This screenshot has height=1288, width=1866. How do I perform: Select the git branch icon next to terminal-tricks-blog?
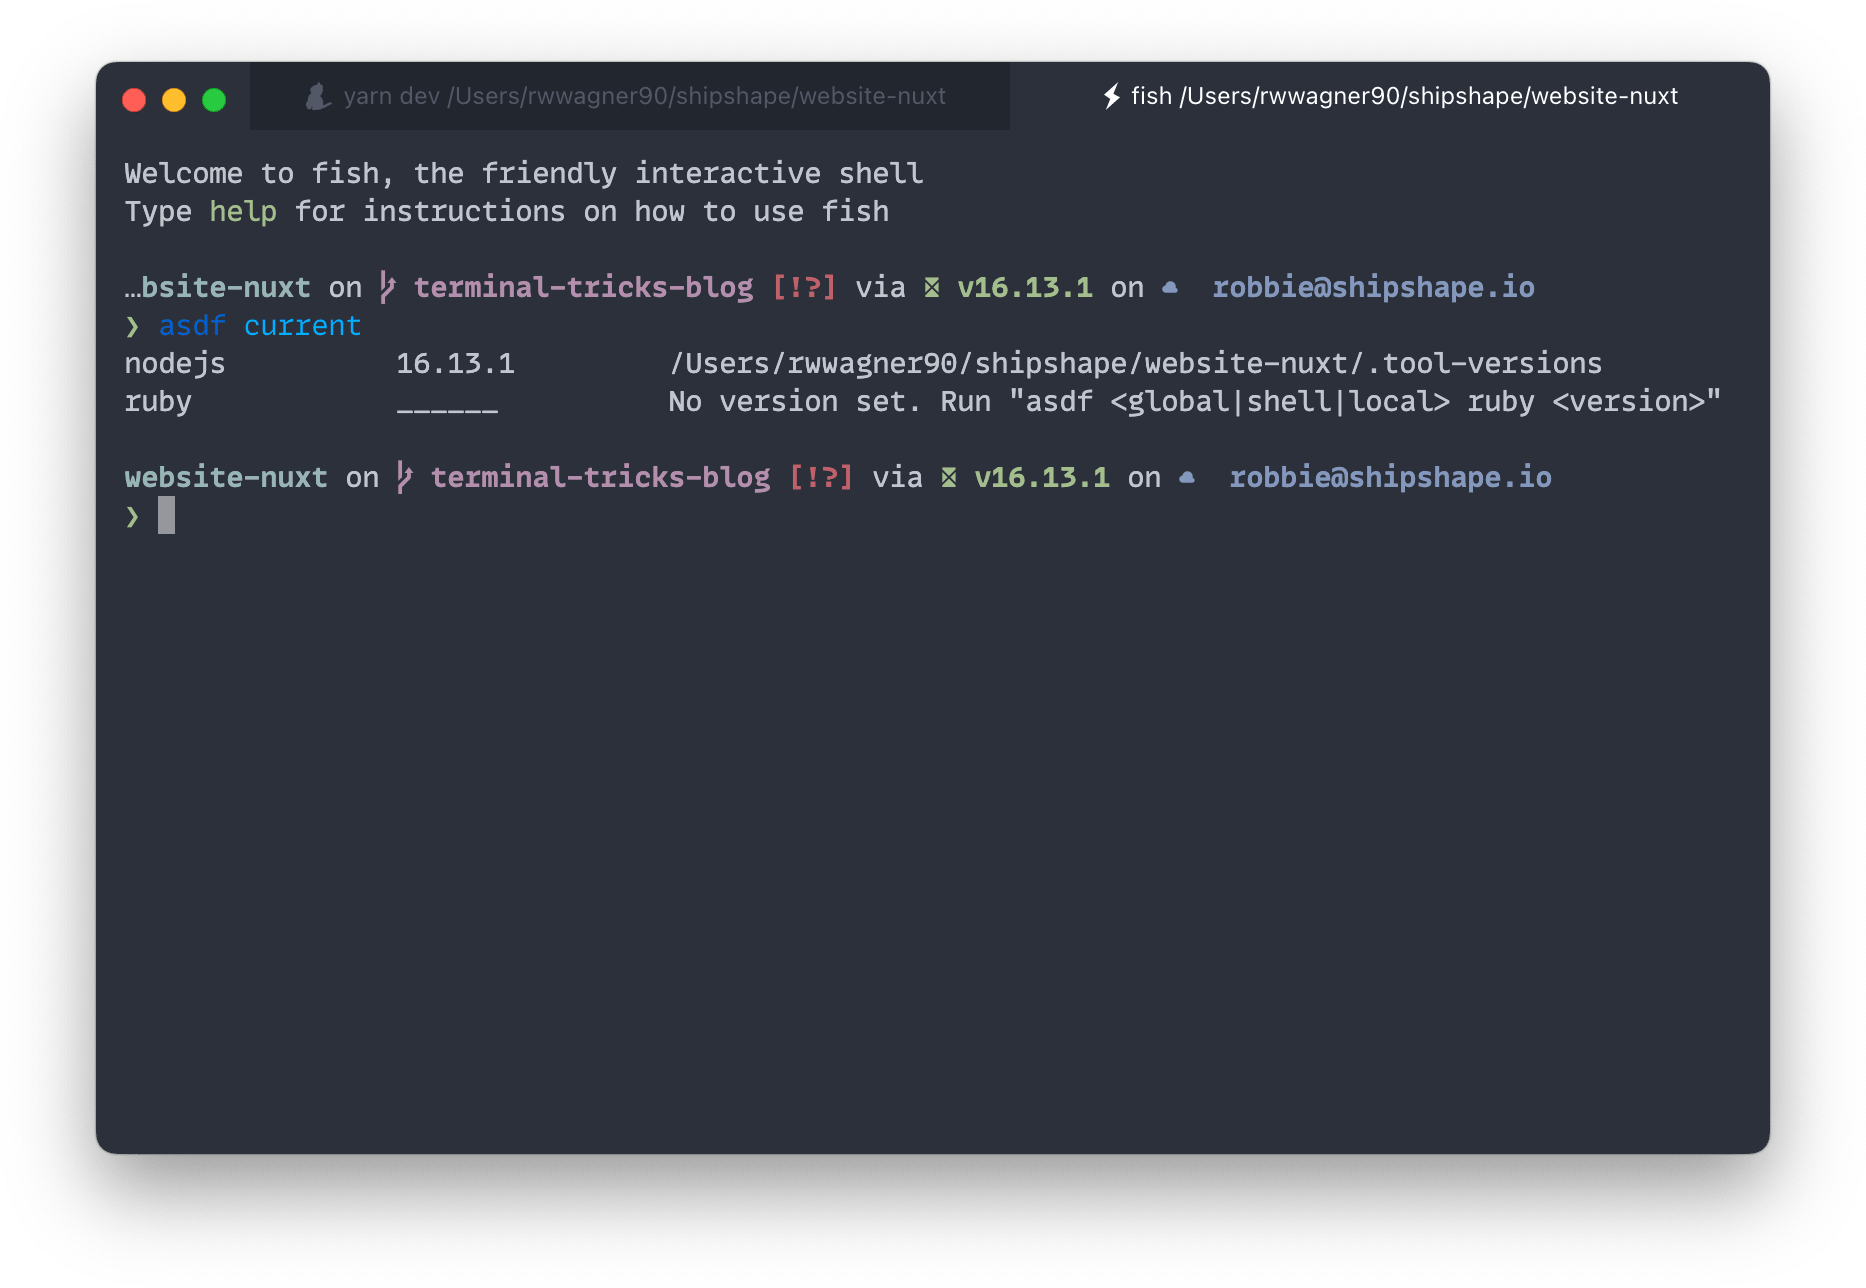tap(386, 287)
